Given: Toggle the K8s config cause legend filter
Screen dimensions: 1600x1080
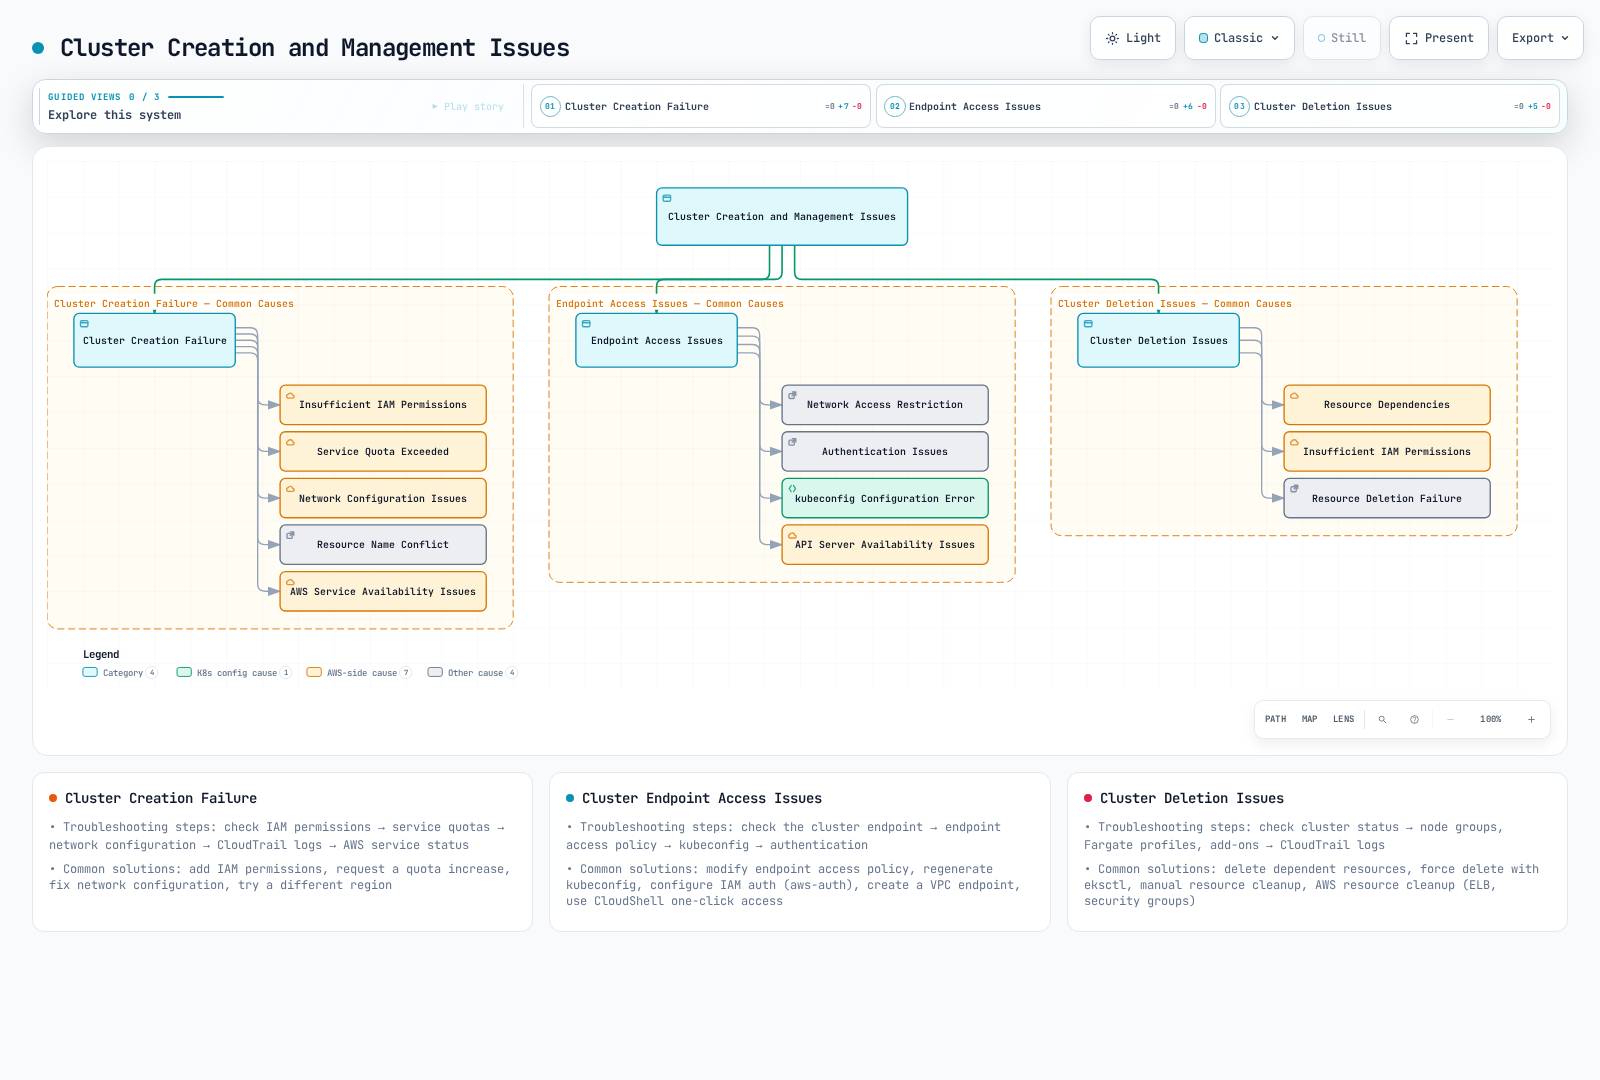Looking at the screenshot, I should (234, 673).
